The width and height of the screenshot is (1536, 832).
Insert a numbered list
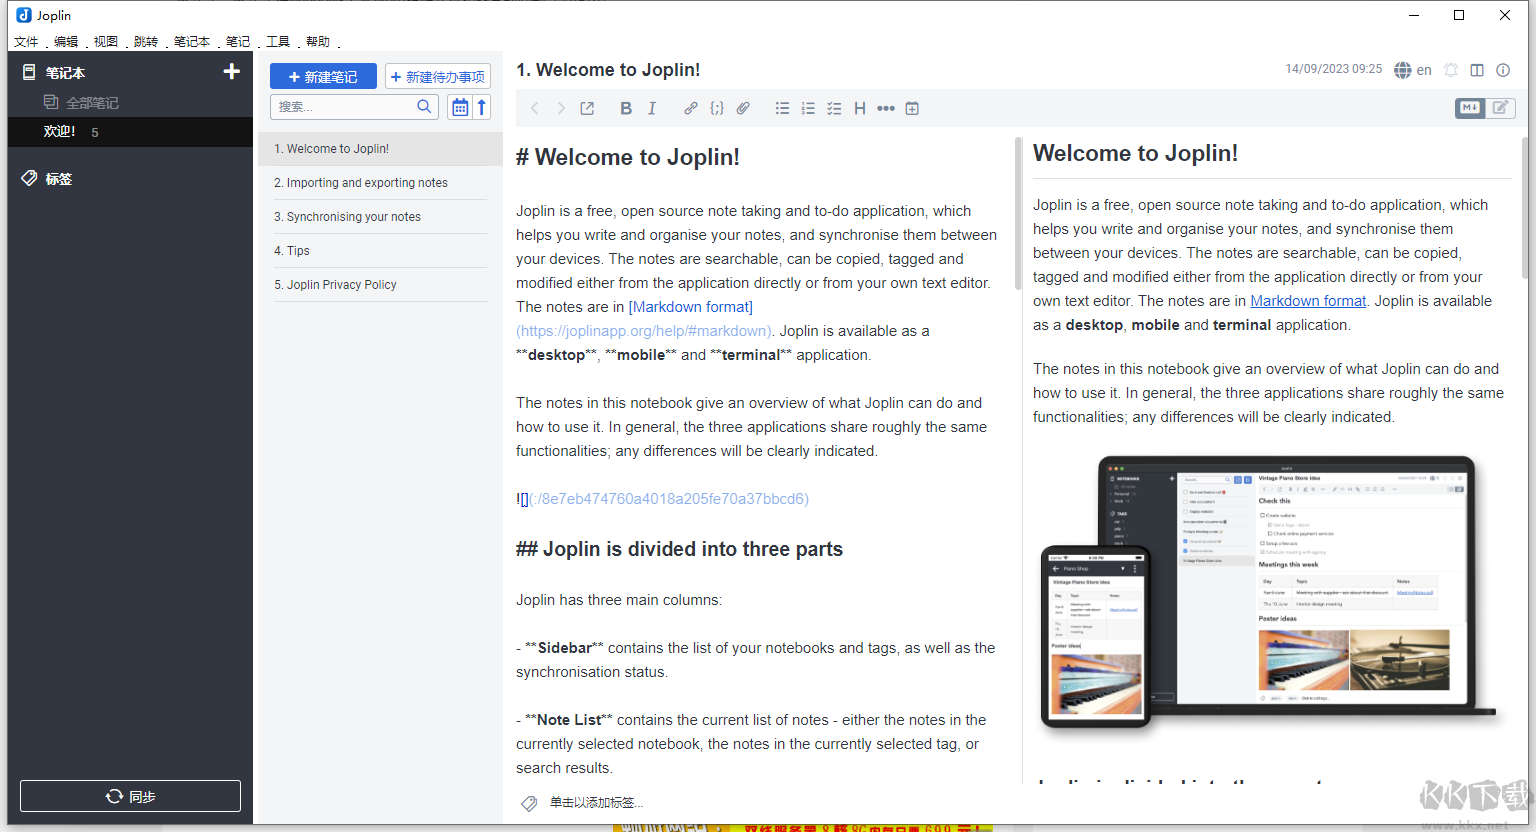tap(808, 108)
